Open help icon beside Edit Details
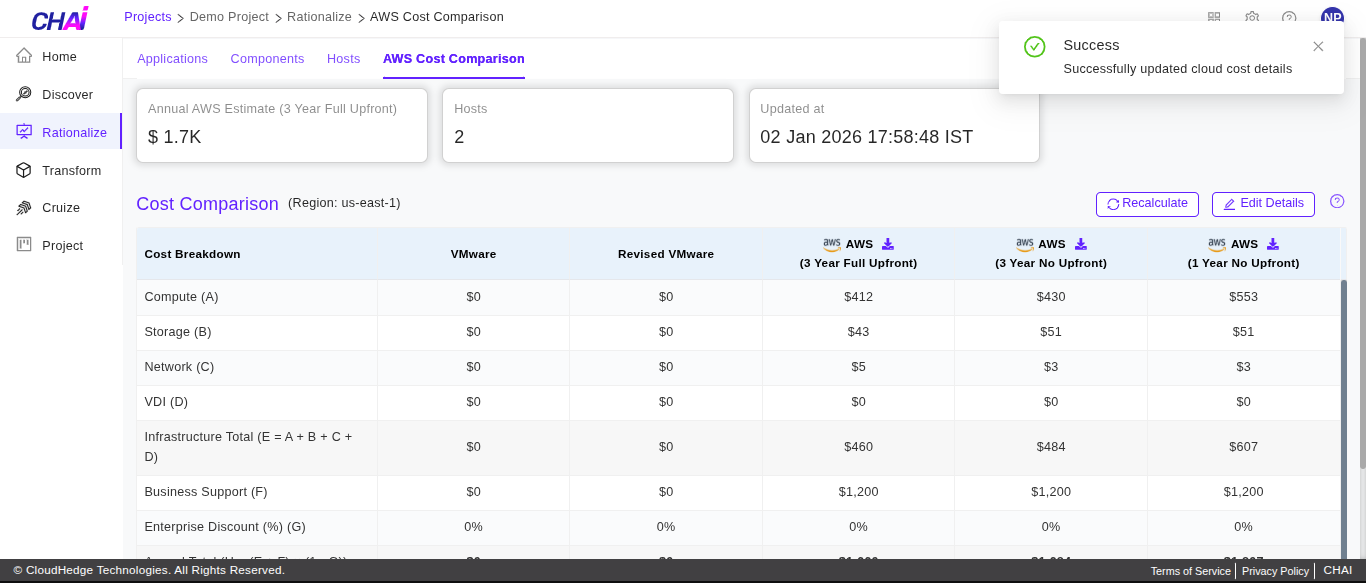 pos(1337,202)
